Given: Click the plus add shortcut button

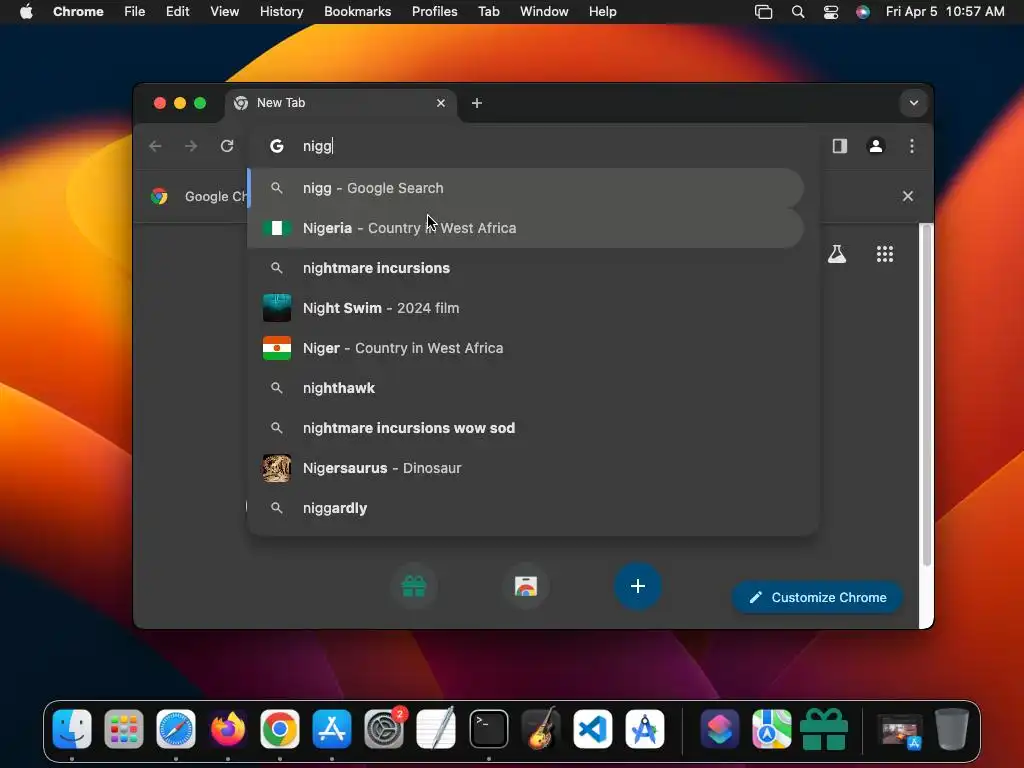Looking at the screenshot, I should (x=638, y=586).
